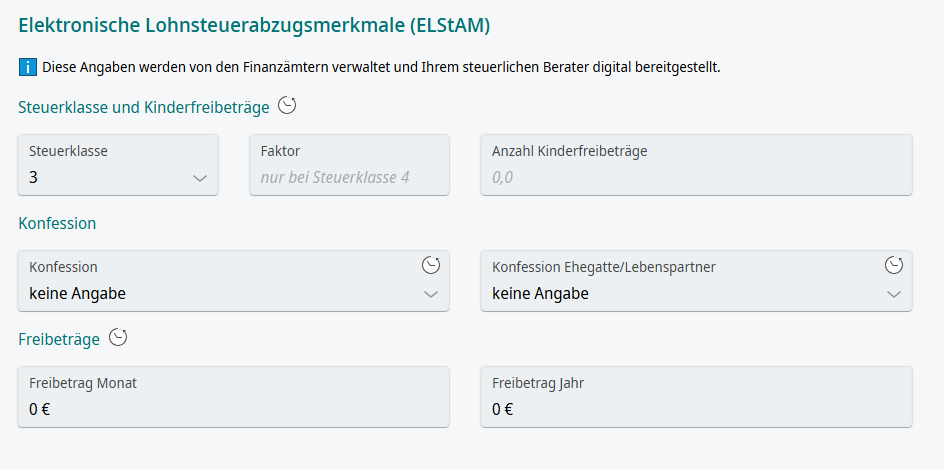Click the Elektronische Lohnsteuerabzugsmerkmale (ELStAM) heading
This screenshot has width=944, height=469.
pyautogui.click(x=254, y=24)
